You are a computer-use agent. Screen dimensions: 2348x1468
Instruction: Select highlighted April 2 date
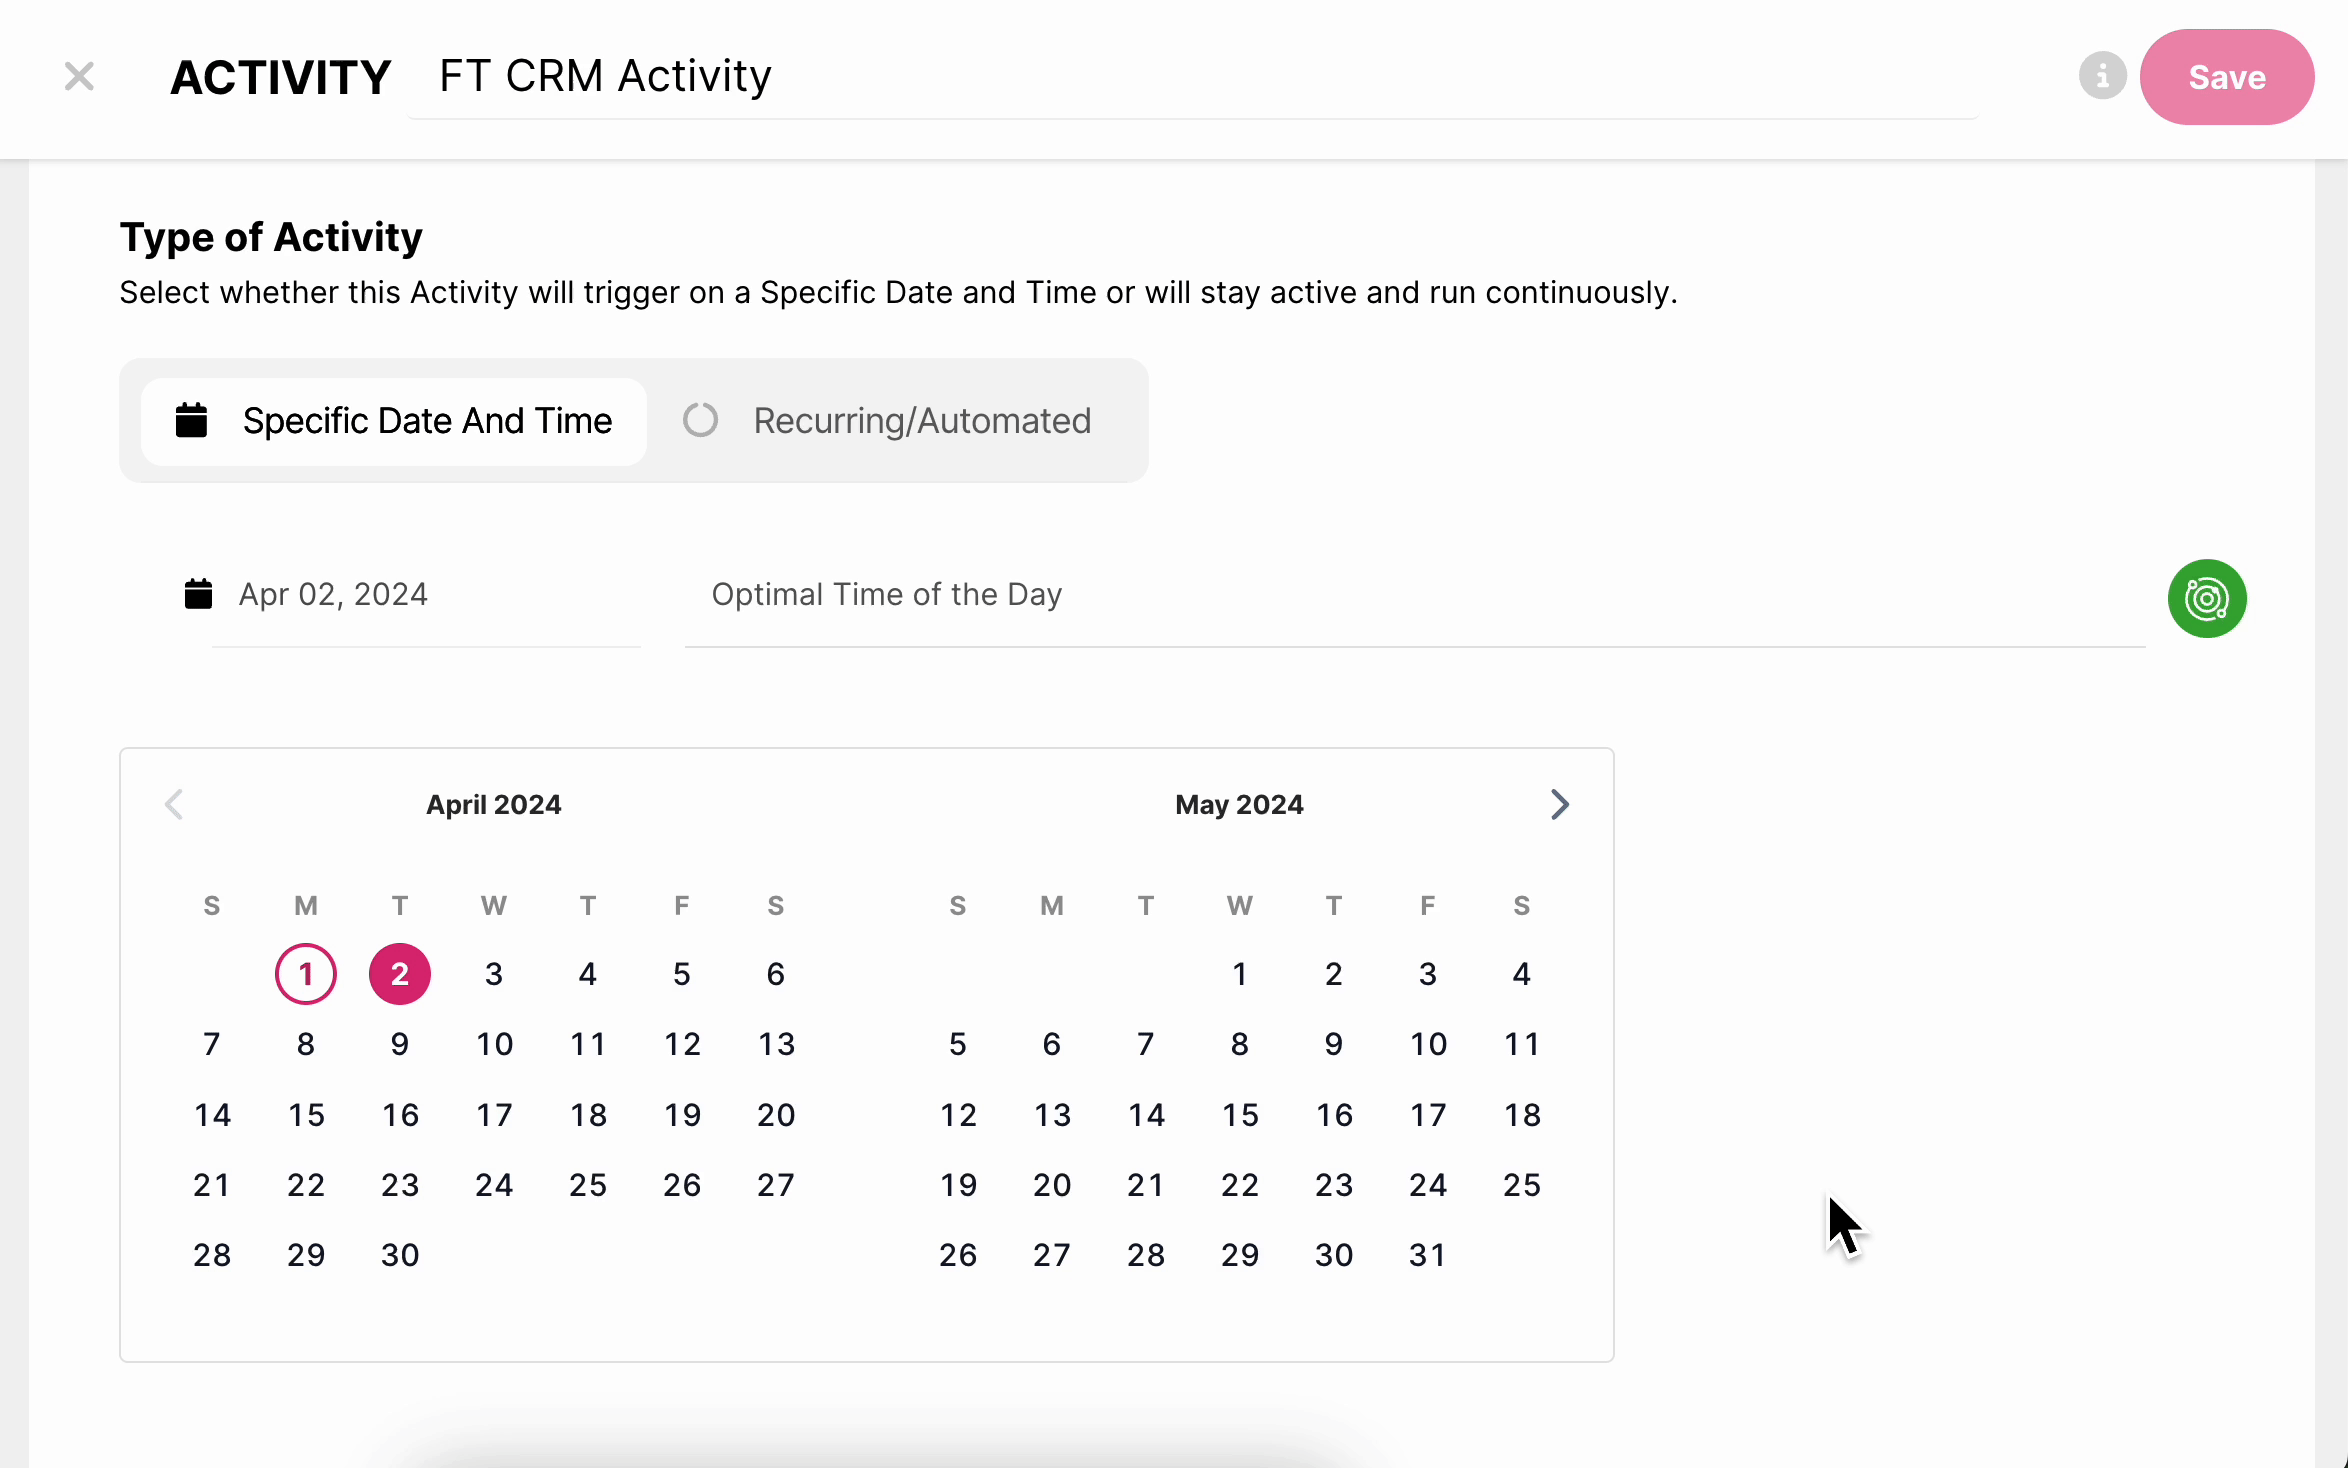coord(399,974)
